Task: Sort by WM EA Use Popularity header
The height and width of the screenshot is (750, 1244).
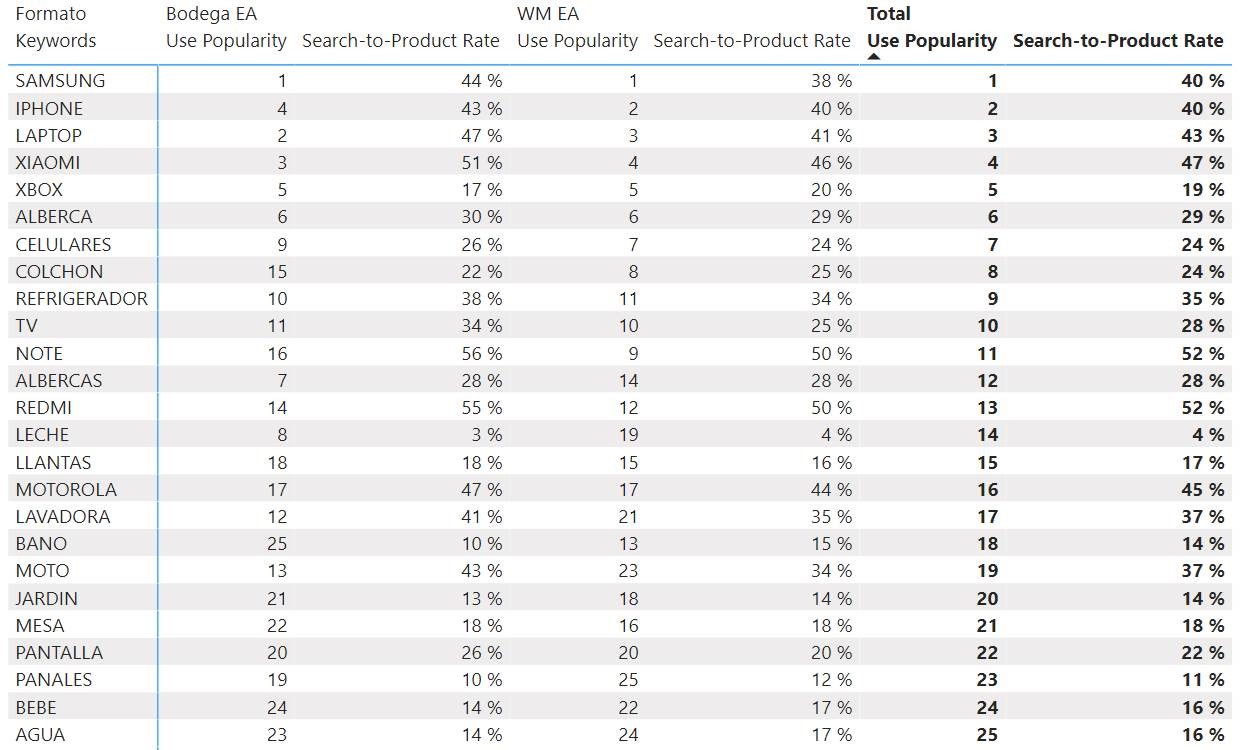Action: pyautogui.click(x=577, y=41)
